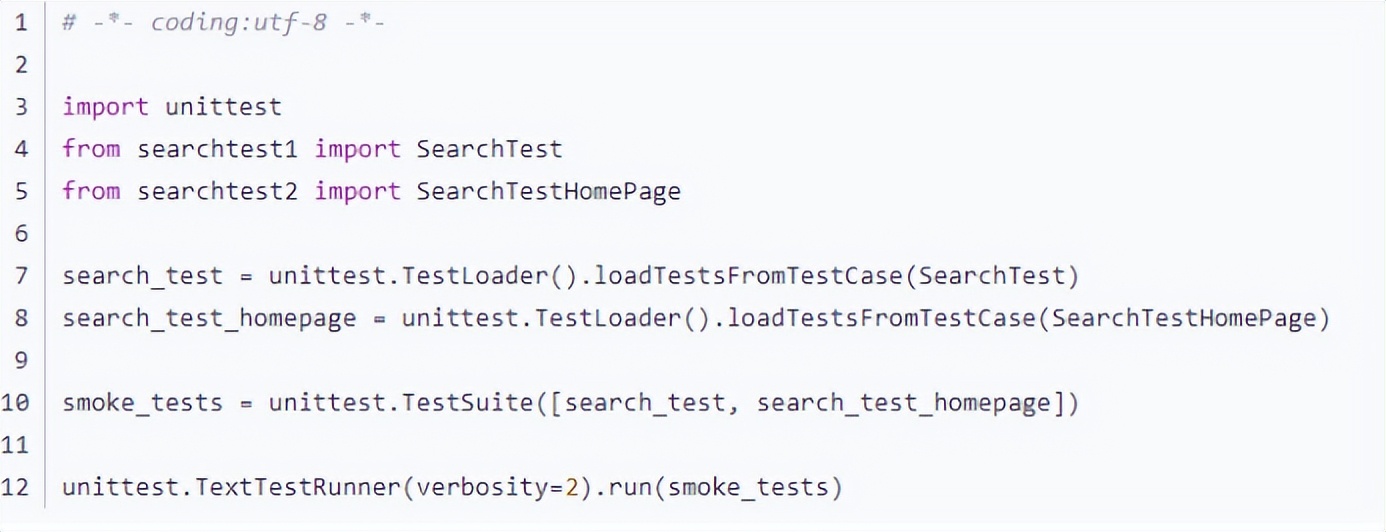Screen dimensions: 1386x532
Task: Click SearchTestHomePage in the line 5 import
Action: click(x=548, y=191)
